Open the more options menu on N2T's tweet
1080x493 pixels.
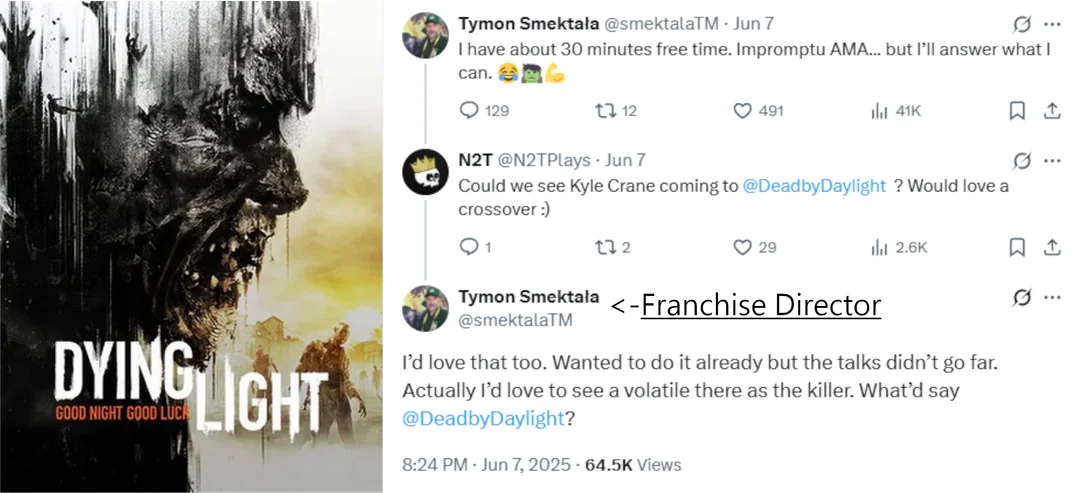pos(1052,160)
